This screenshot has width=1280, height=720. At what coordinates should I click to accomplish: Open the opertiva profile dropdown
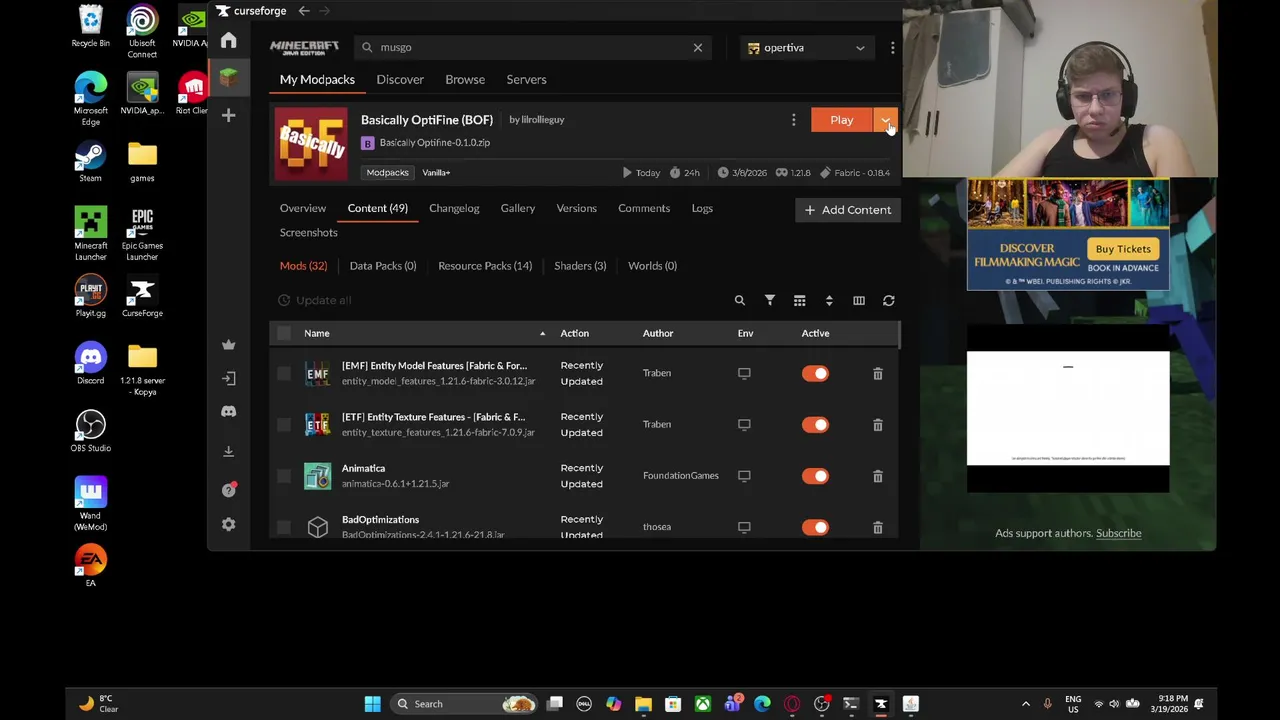pos(807,47)
